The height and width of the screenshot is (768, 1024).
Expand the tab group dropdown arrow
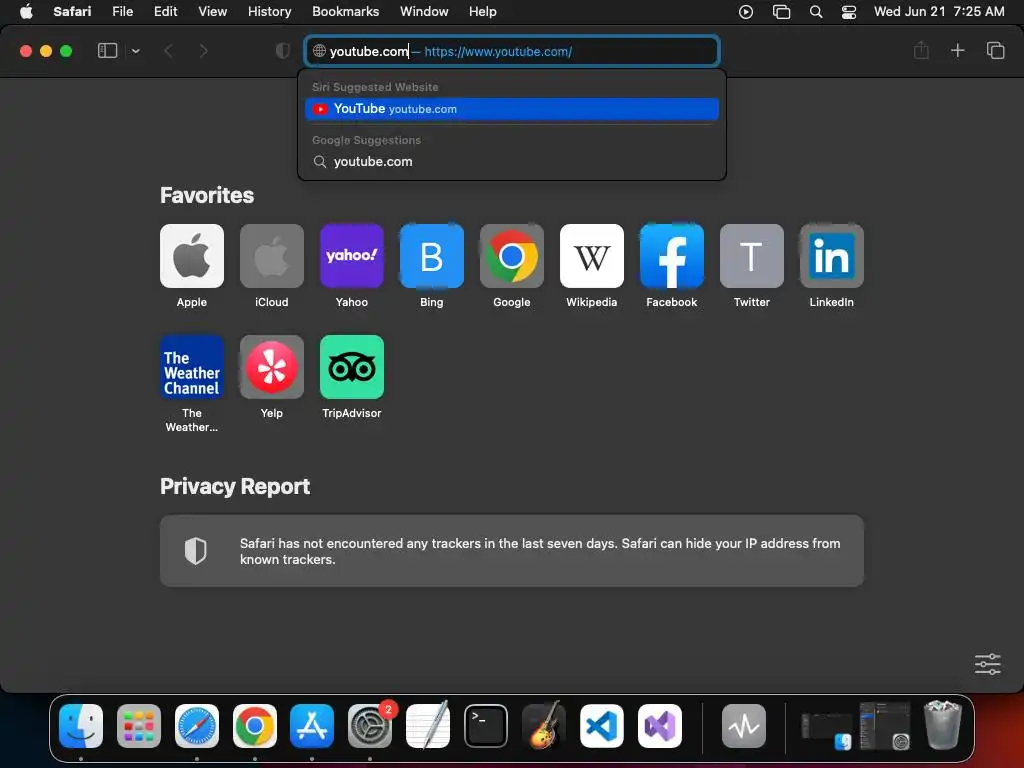pyautogui.click(x=135, y=51)
